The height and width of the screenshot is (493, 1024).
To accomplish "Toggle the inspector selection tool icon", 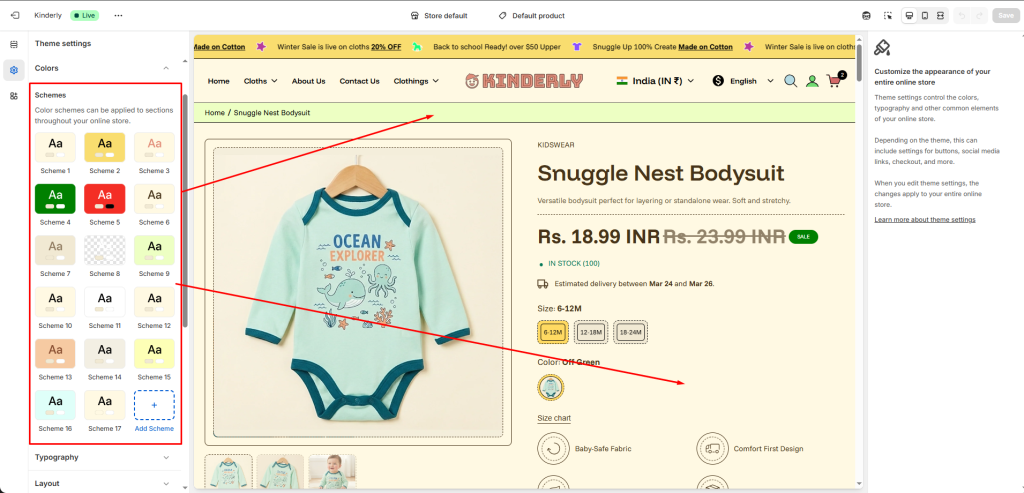I will tap(887, 16).
